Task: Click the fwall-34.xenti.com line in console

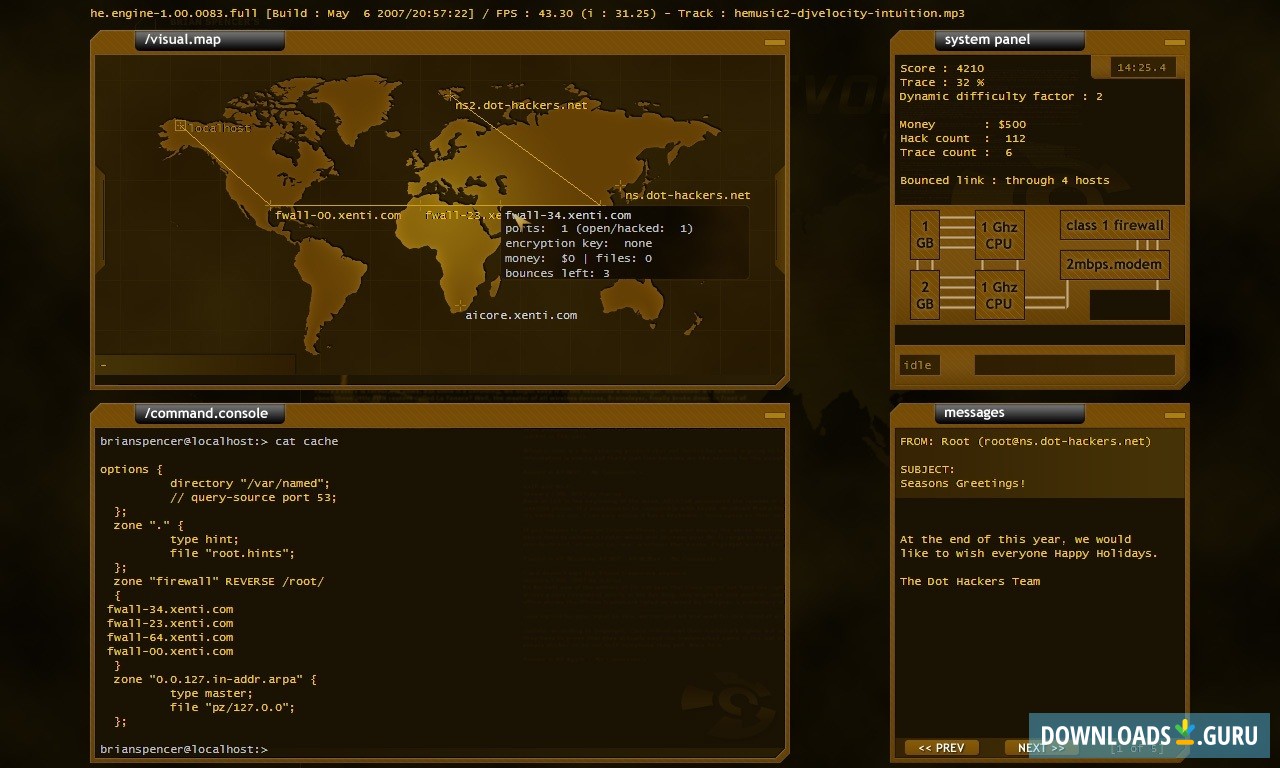Action: (170, 609)
